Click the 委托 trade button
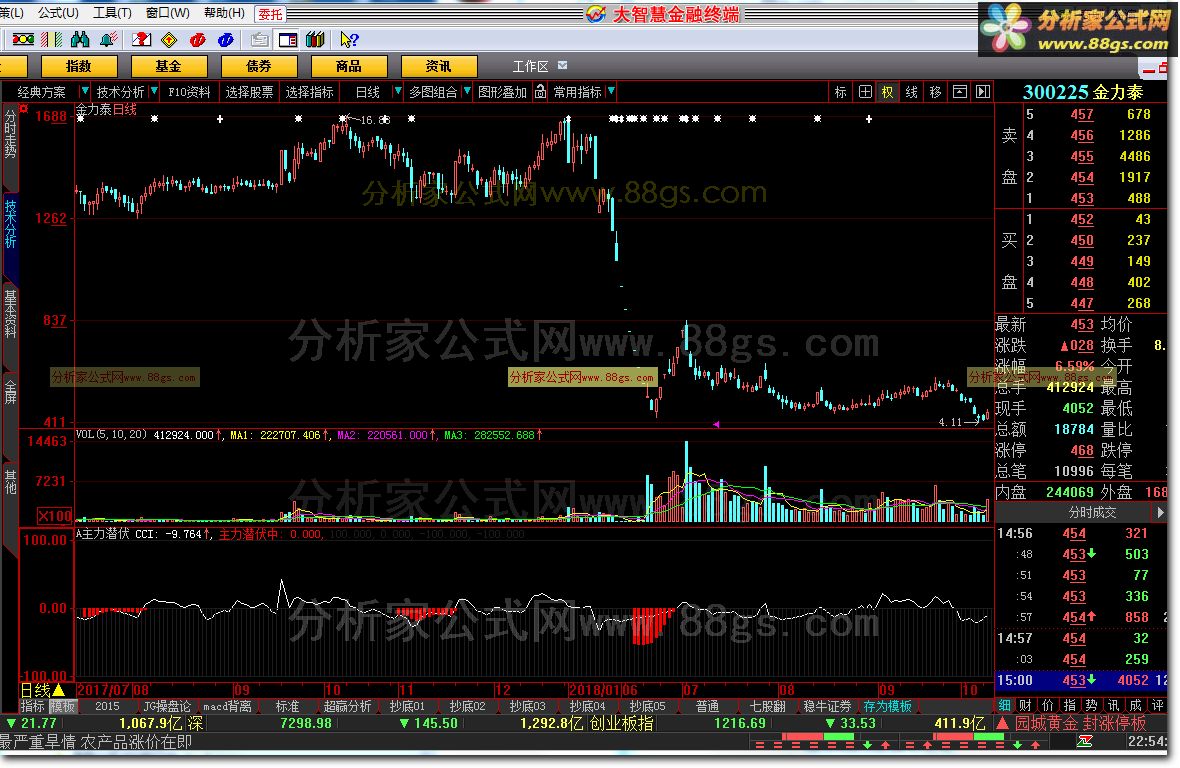The image size is (1180, 768). coord(270,14)
